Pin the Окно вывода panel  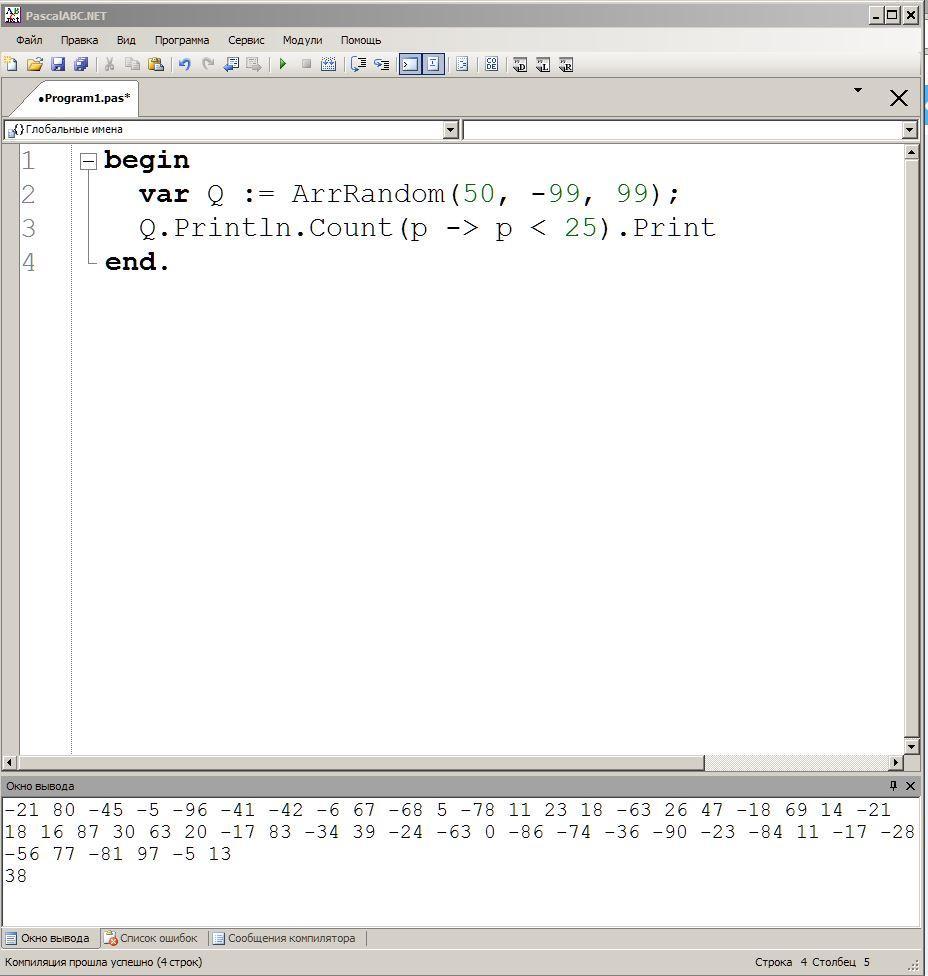pyautogui.click(x=893, y=786)
